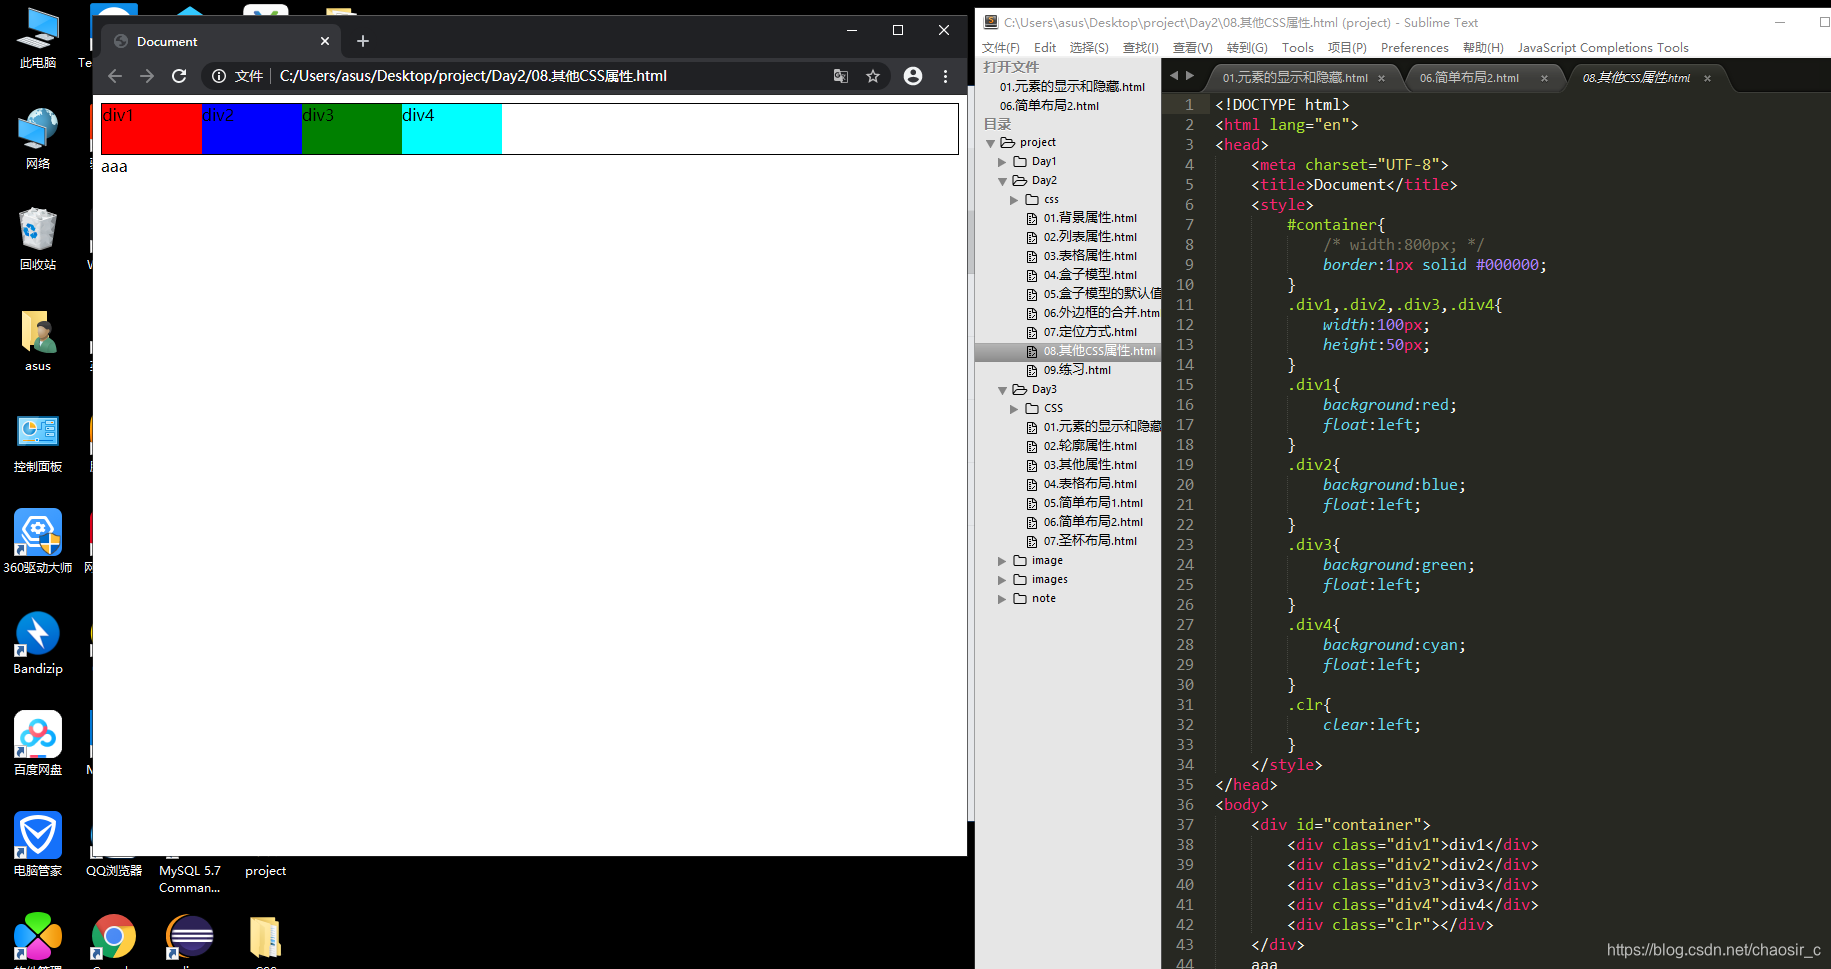The width and height of the screenshot is (1831, 969).
Task: Open the Chrome three-dot menu
Action: click(x=945, y=76)
